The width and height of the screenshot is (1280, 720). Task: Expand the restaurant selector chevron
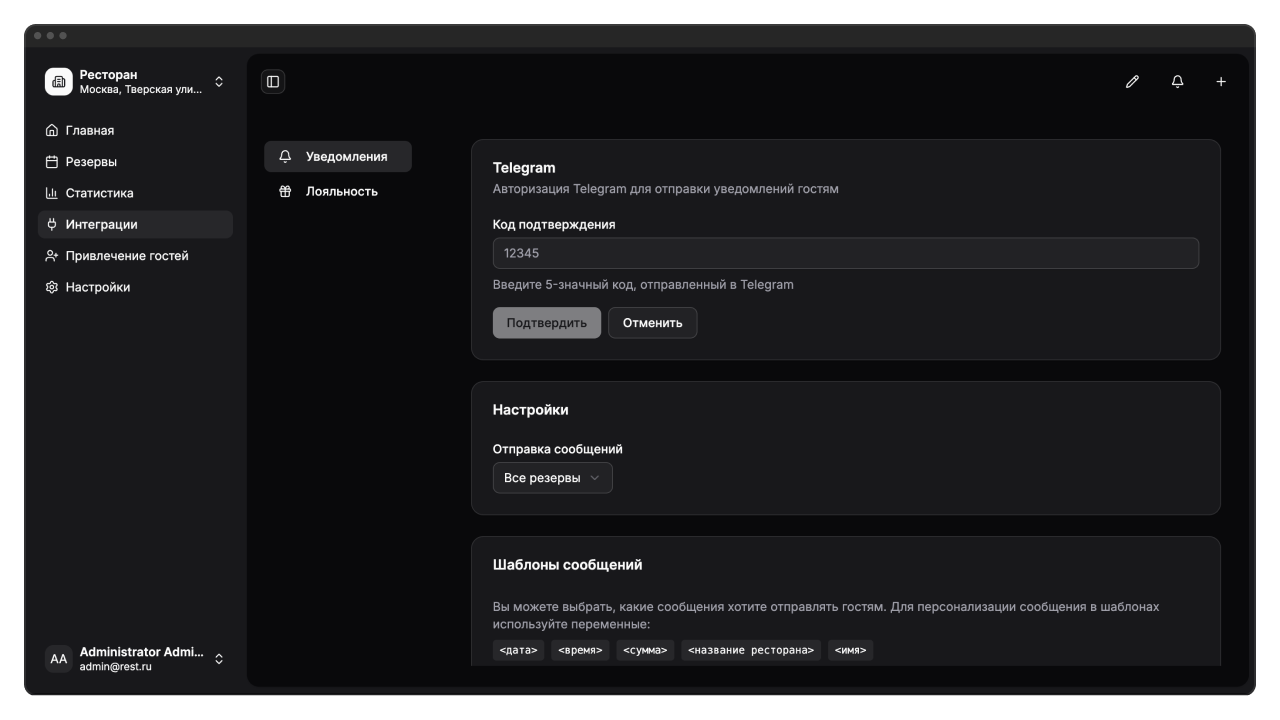[x=219, y=82]
